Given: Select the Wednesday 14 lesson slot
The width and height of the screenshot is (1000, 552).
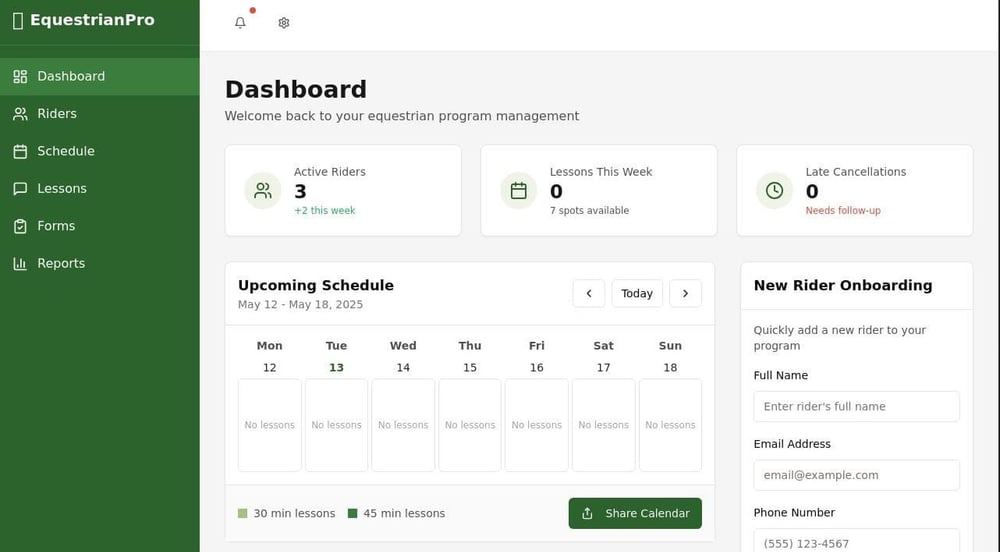Looking at the screenshot, I should tap(403, 425).
